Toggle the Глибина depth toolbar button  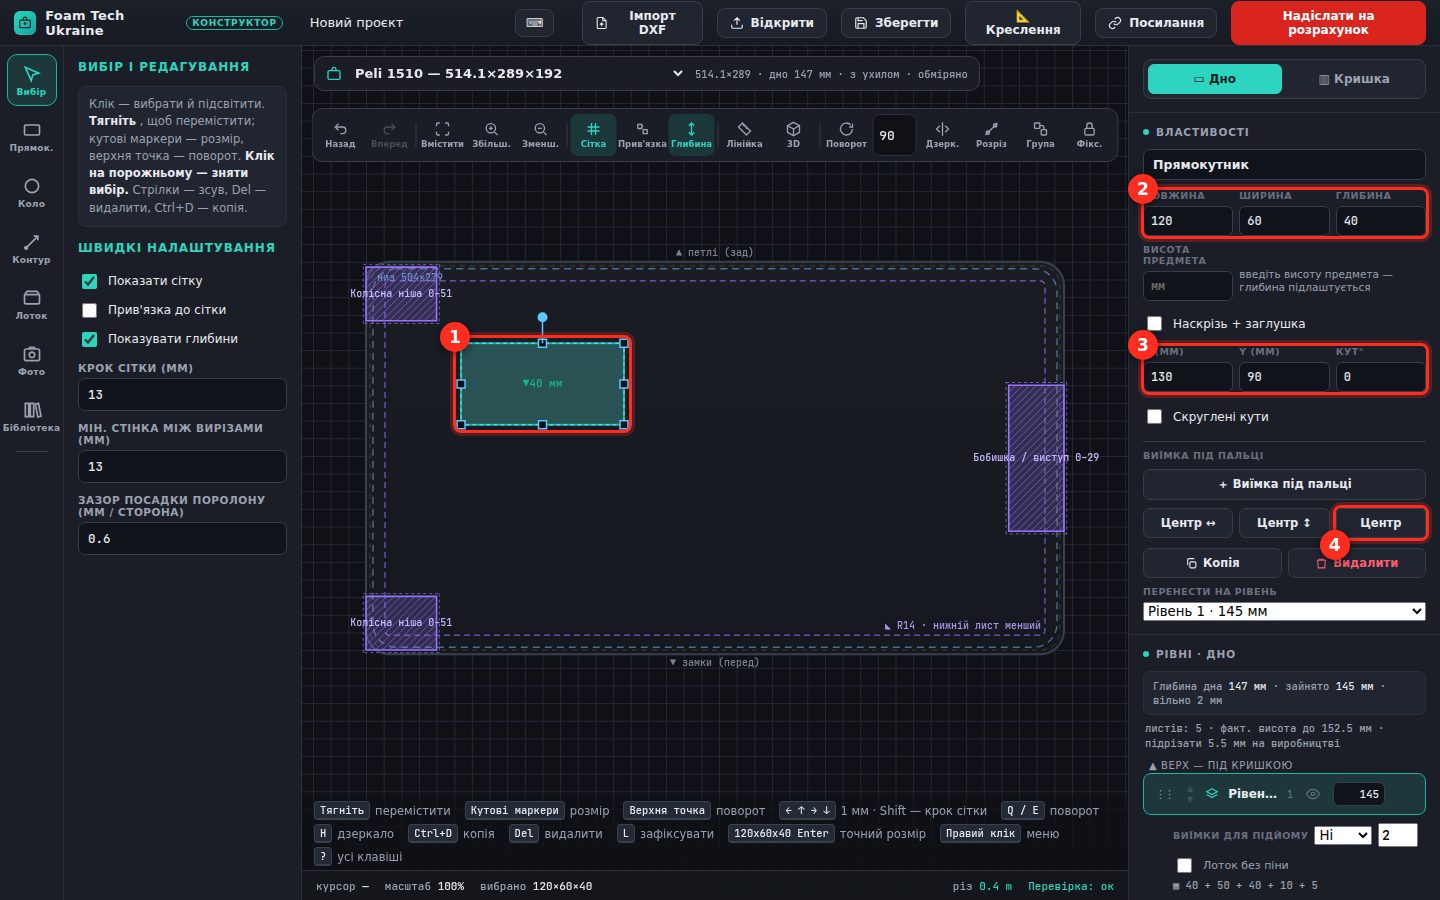(691, 135)
